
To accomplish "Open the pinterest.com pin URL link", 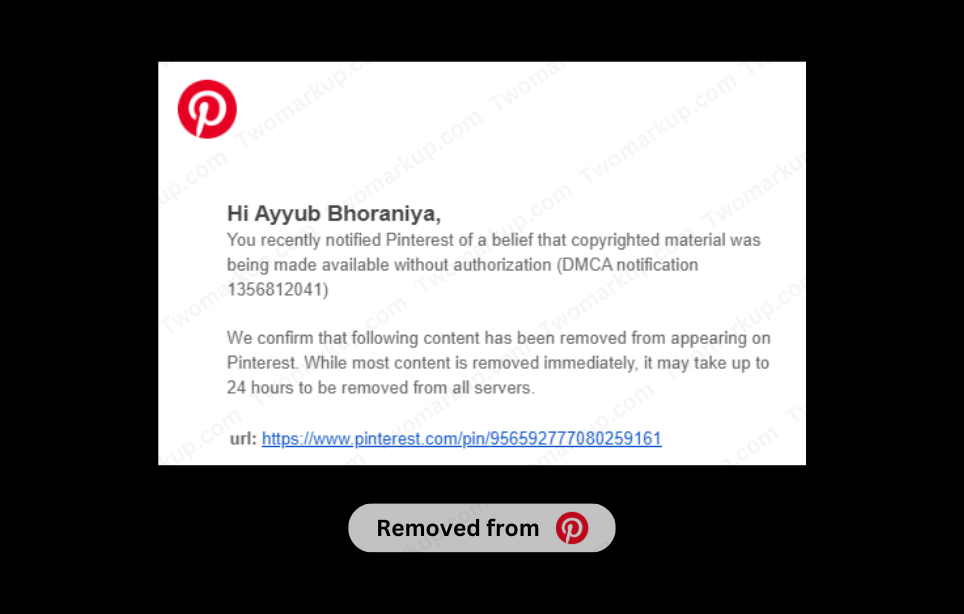I will tap(461, 439).
